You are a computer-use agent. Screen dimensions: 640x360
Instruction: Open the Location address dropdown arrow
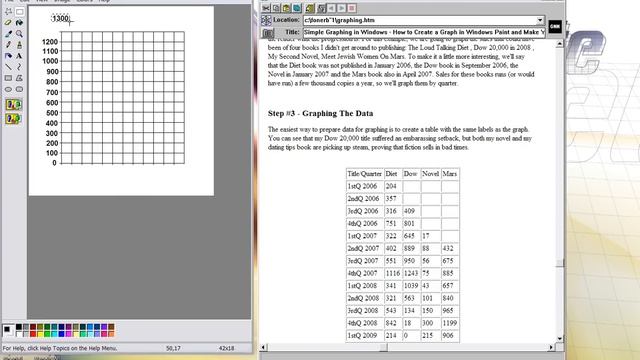click(540, 20)
